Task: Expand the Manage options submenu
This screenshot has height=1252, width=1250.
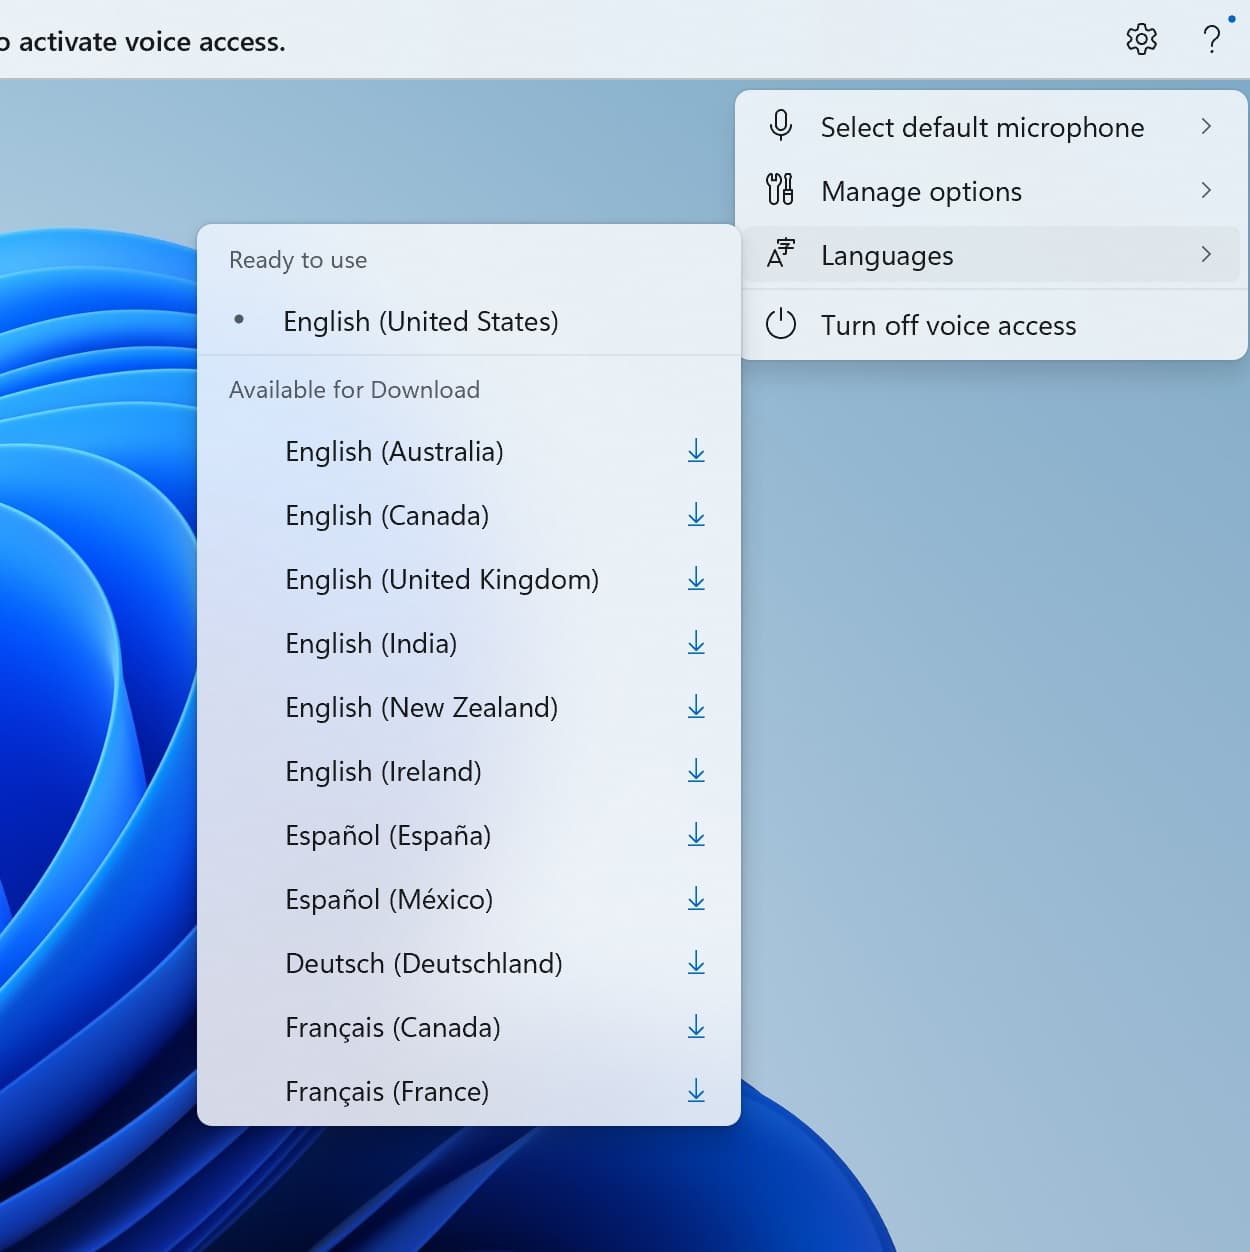Action: tap(1205, 191)
